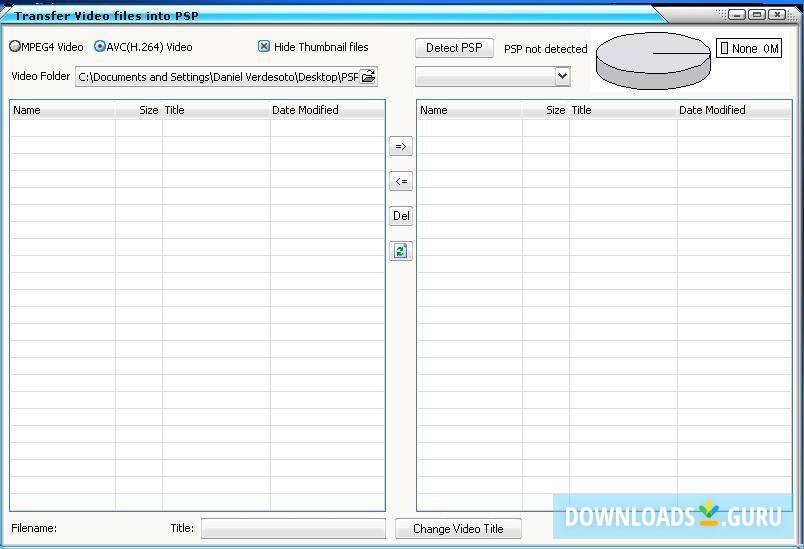Click into the Title input field

[293, 528]
